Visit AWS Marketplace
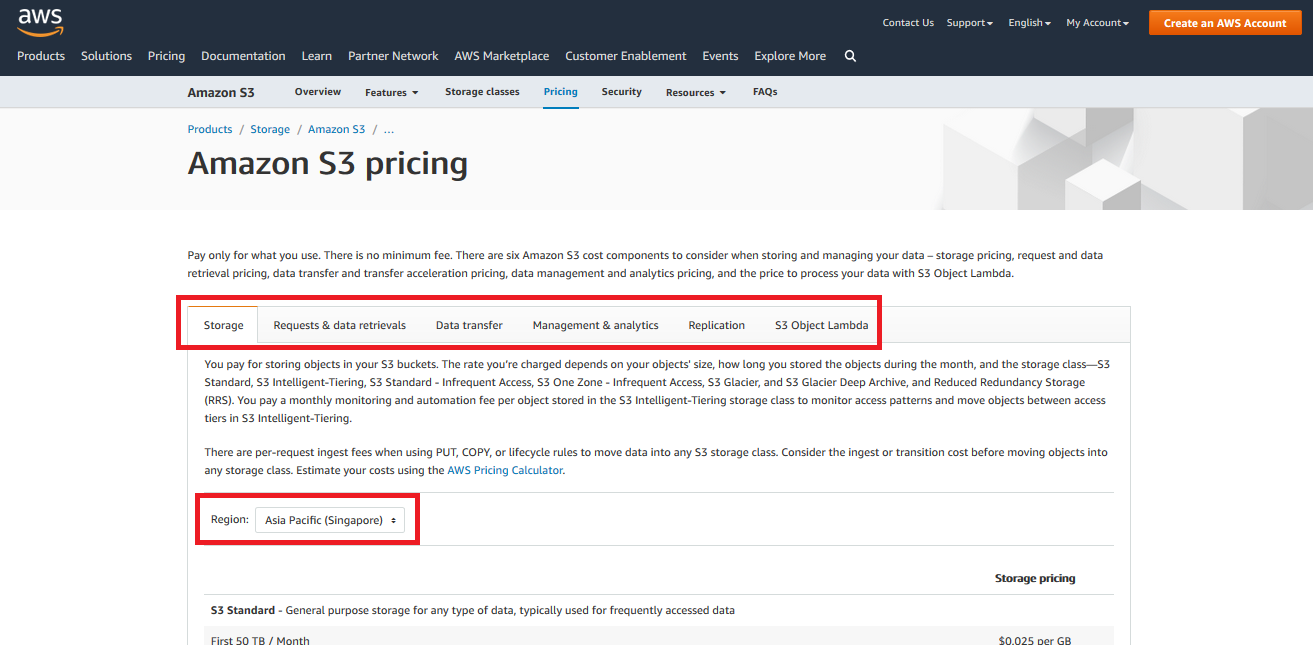The image size is (1313, 648). click(x=502, y=56)
